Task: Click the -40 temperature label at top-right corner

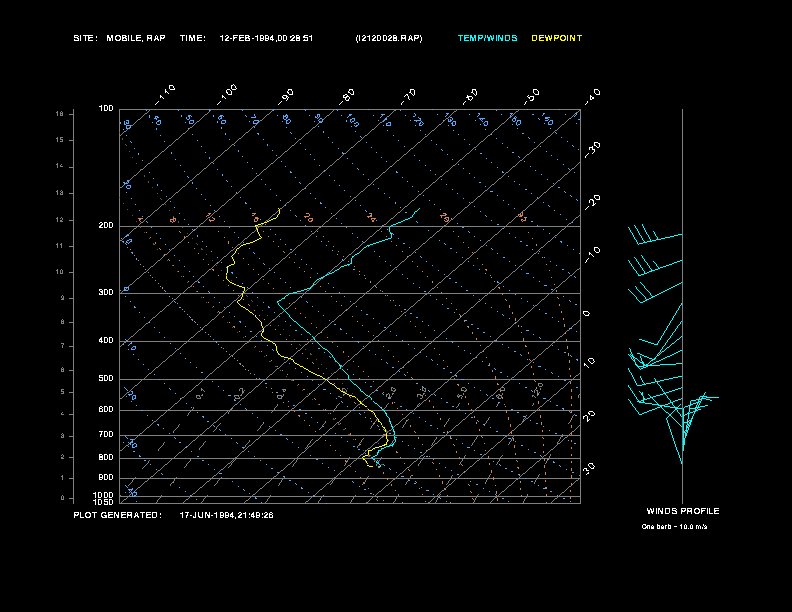Action: (x=592, y=97)
